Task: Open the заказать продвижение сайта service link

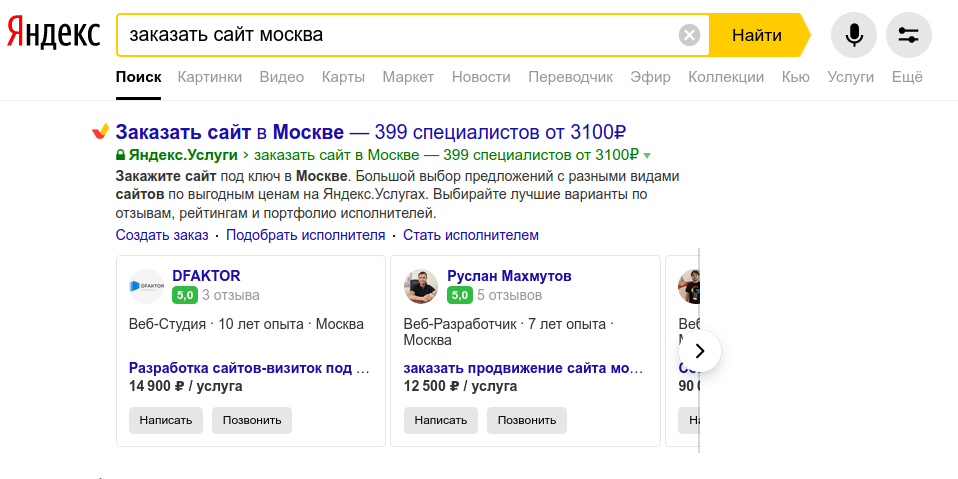Action: point(524,368)
